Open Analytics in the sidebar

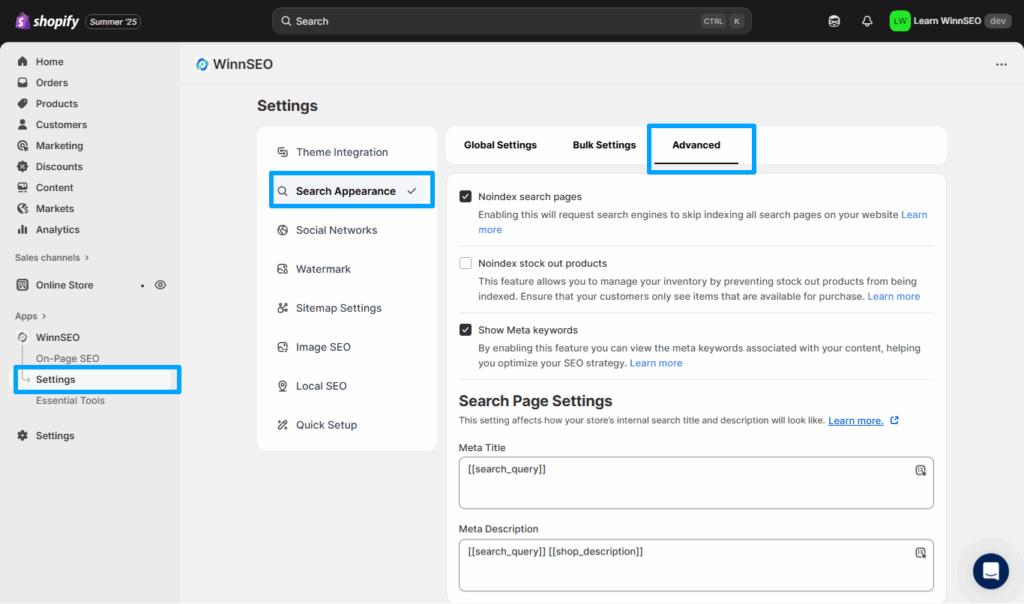57,229
